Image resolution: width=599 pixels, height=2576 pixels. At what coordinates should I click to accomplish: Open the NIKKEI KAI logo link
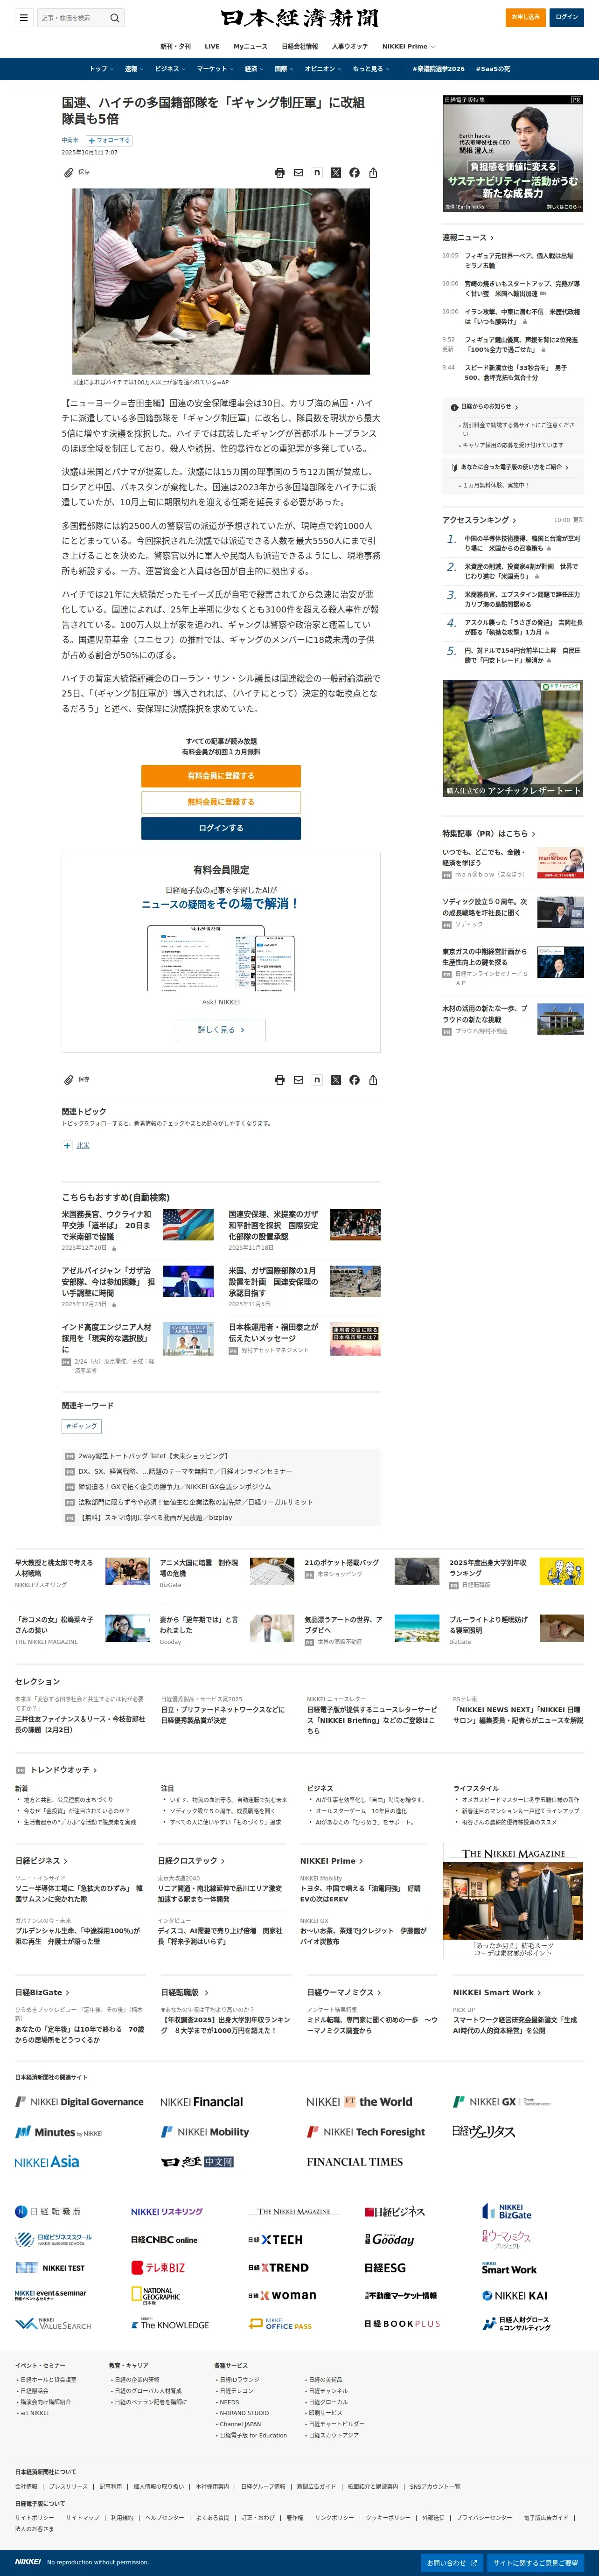(x=514, y=2296)
